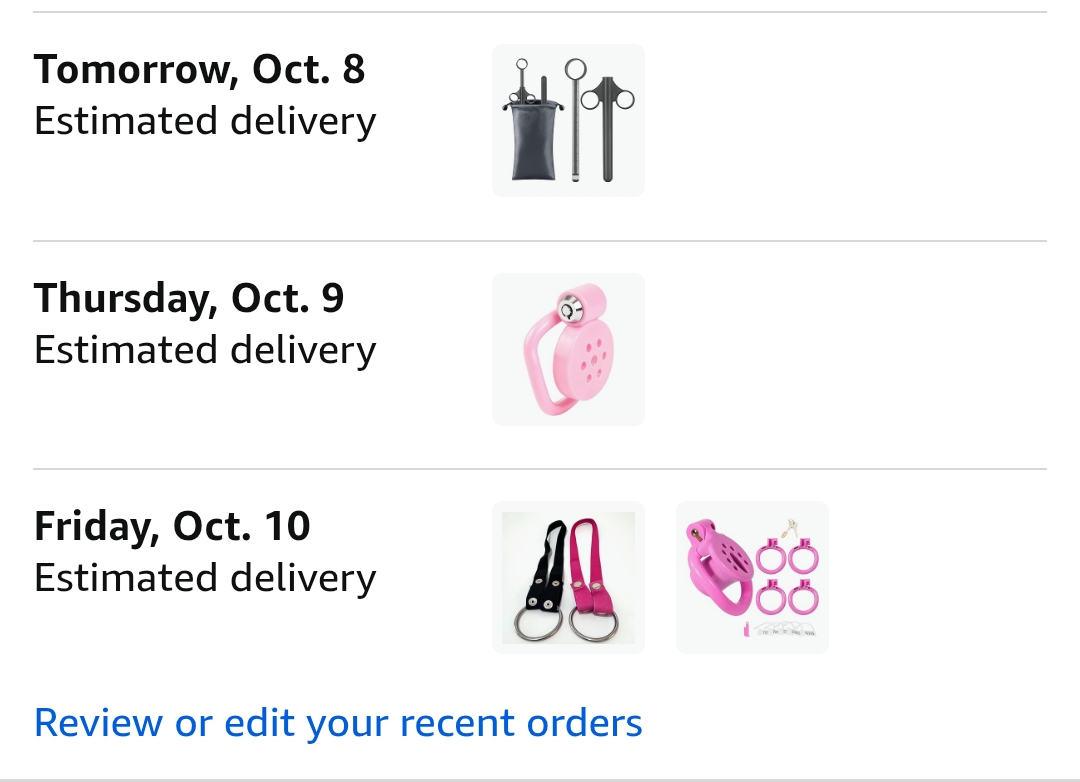Open the black tool set product thumbnail
The width and height of the screenshot is (1080, 782).
[568, 120]
